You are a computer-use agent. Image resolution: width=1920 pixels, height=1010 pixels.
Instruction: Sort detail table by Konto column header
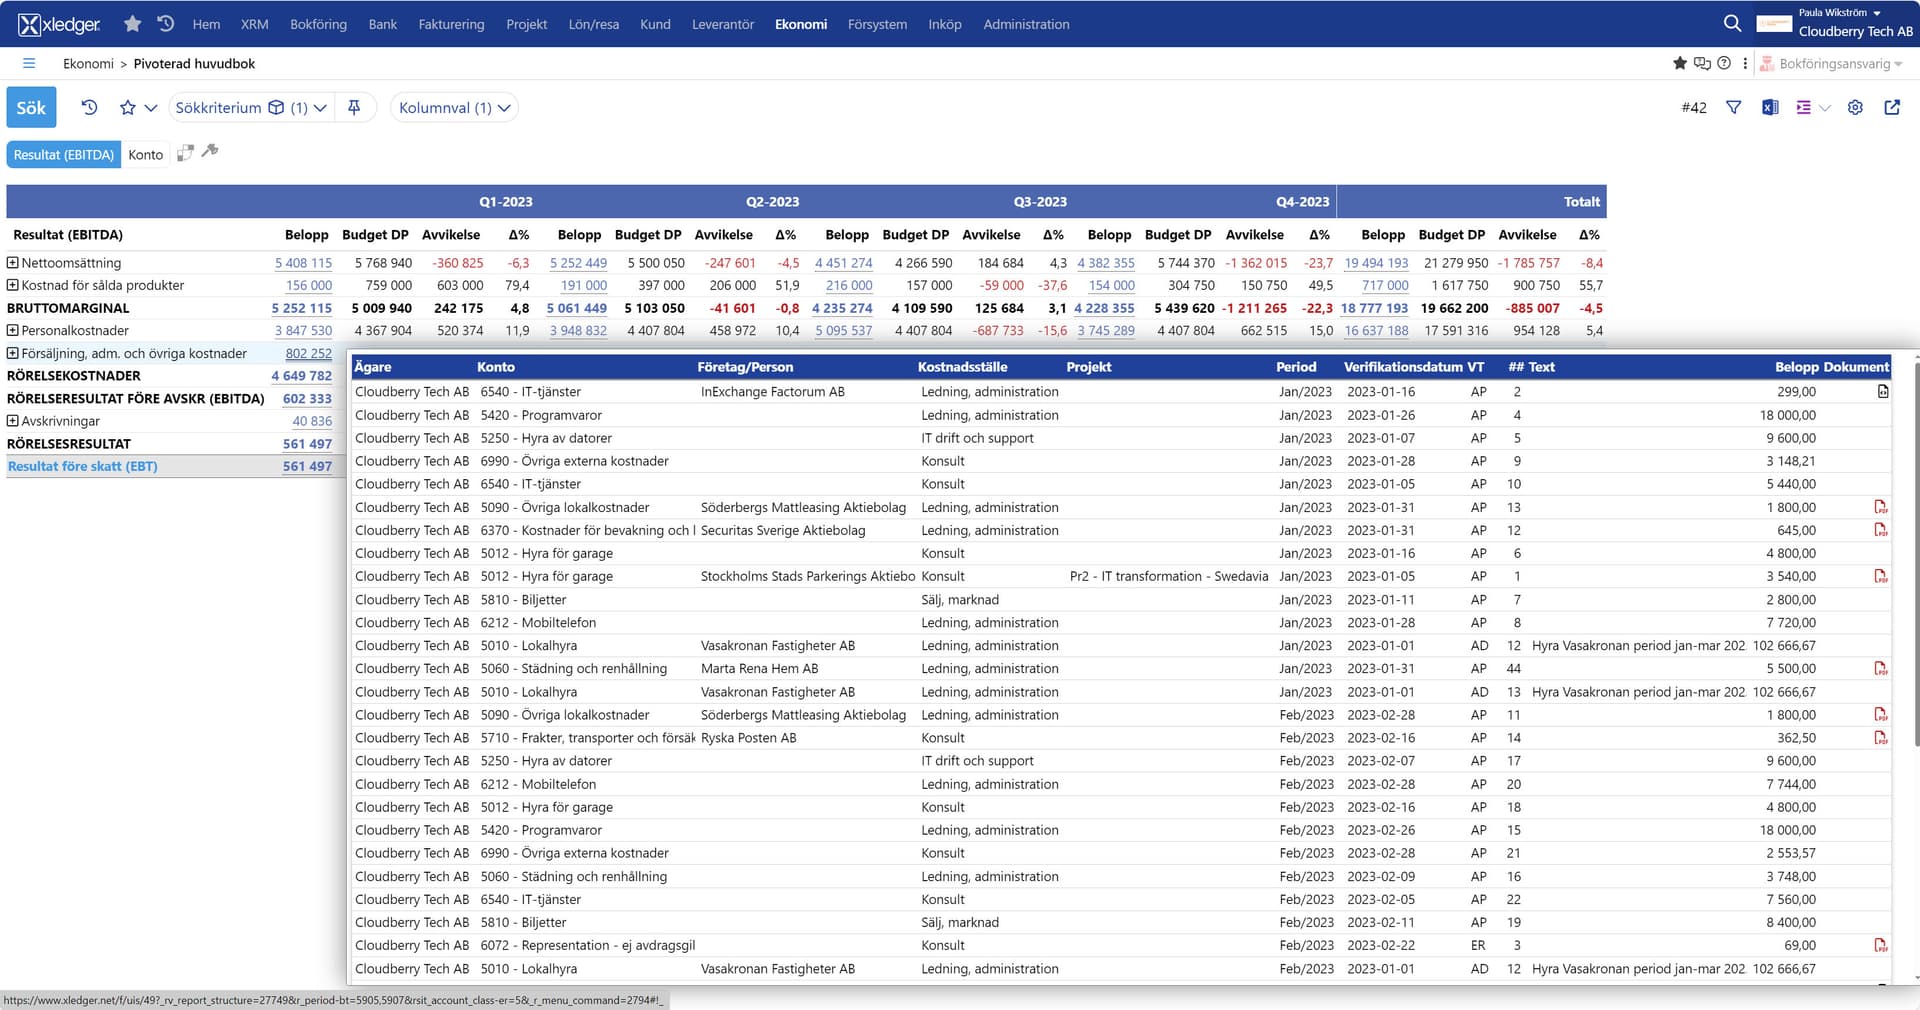click(496, 367)
